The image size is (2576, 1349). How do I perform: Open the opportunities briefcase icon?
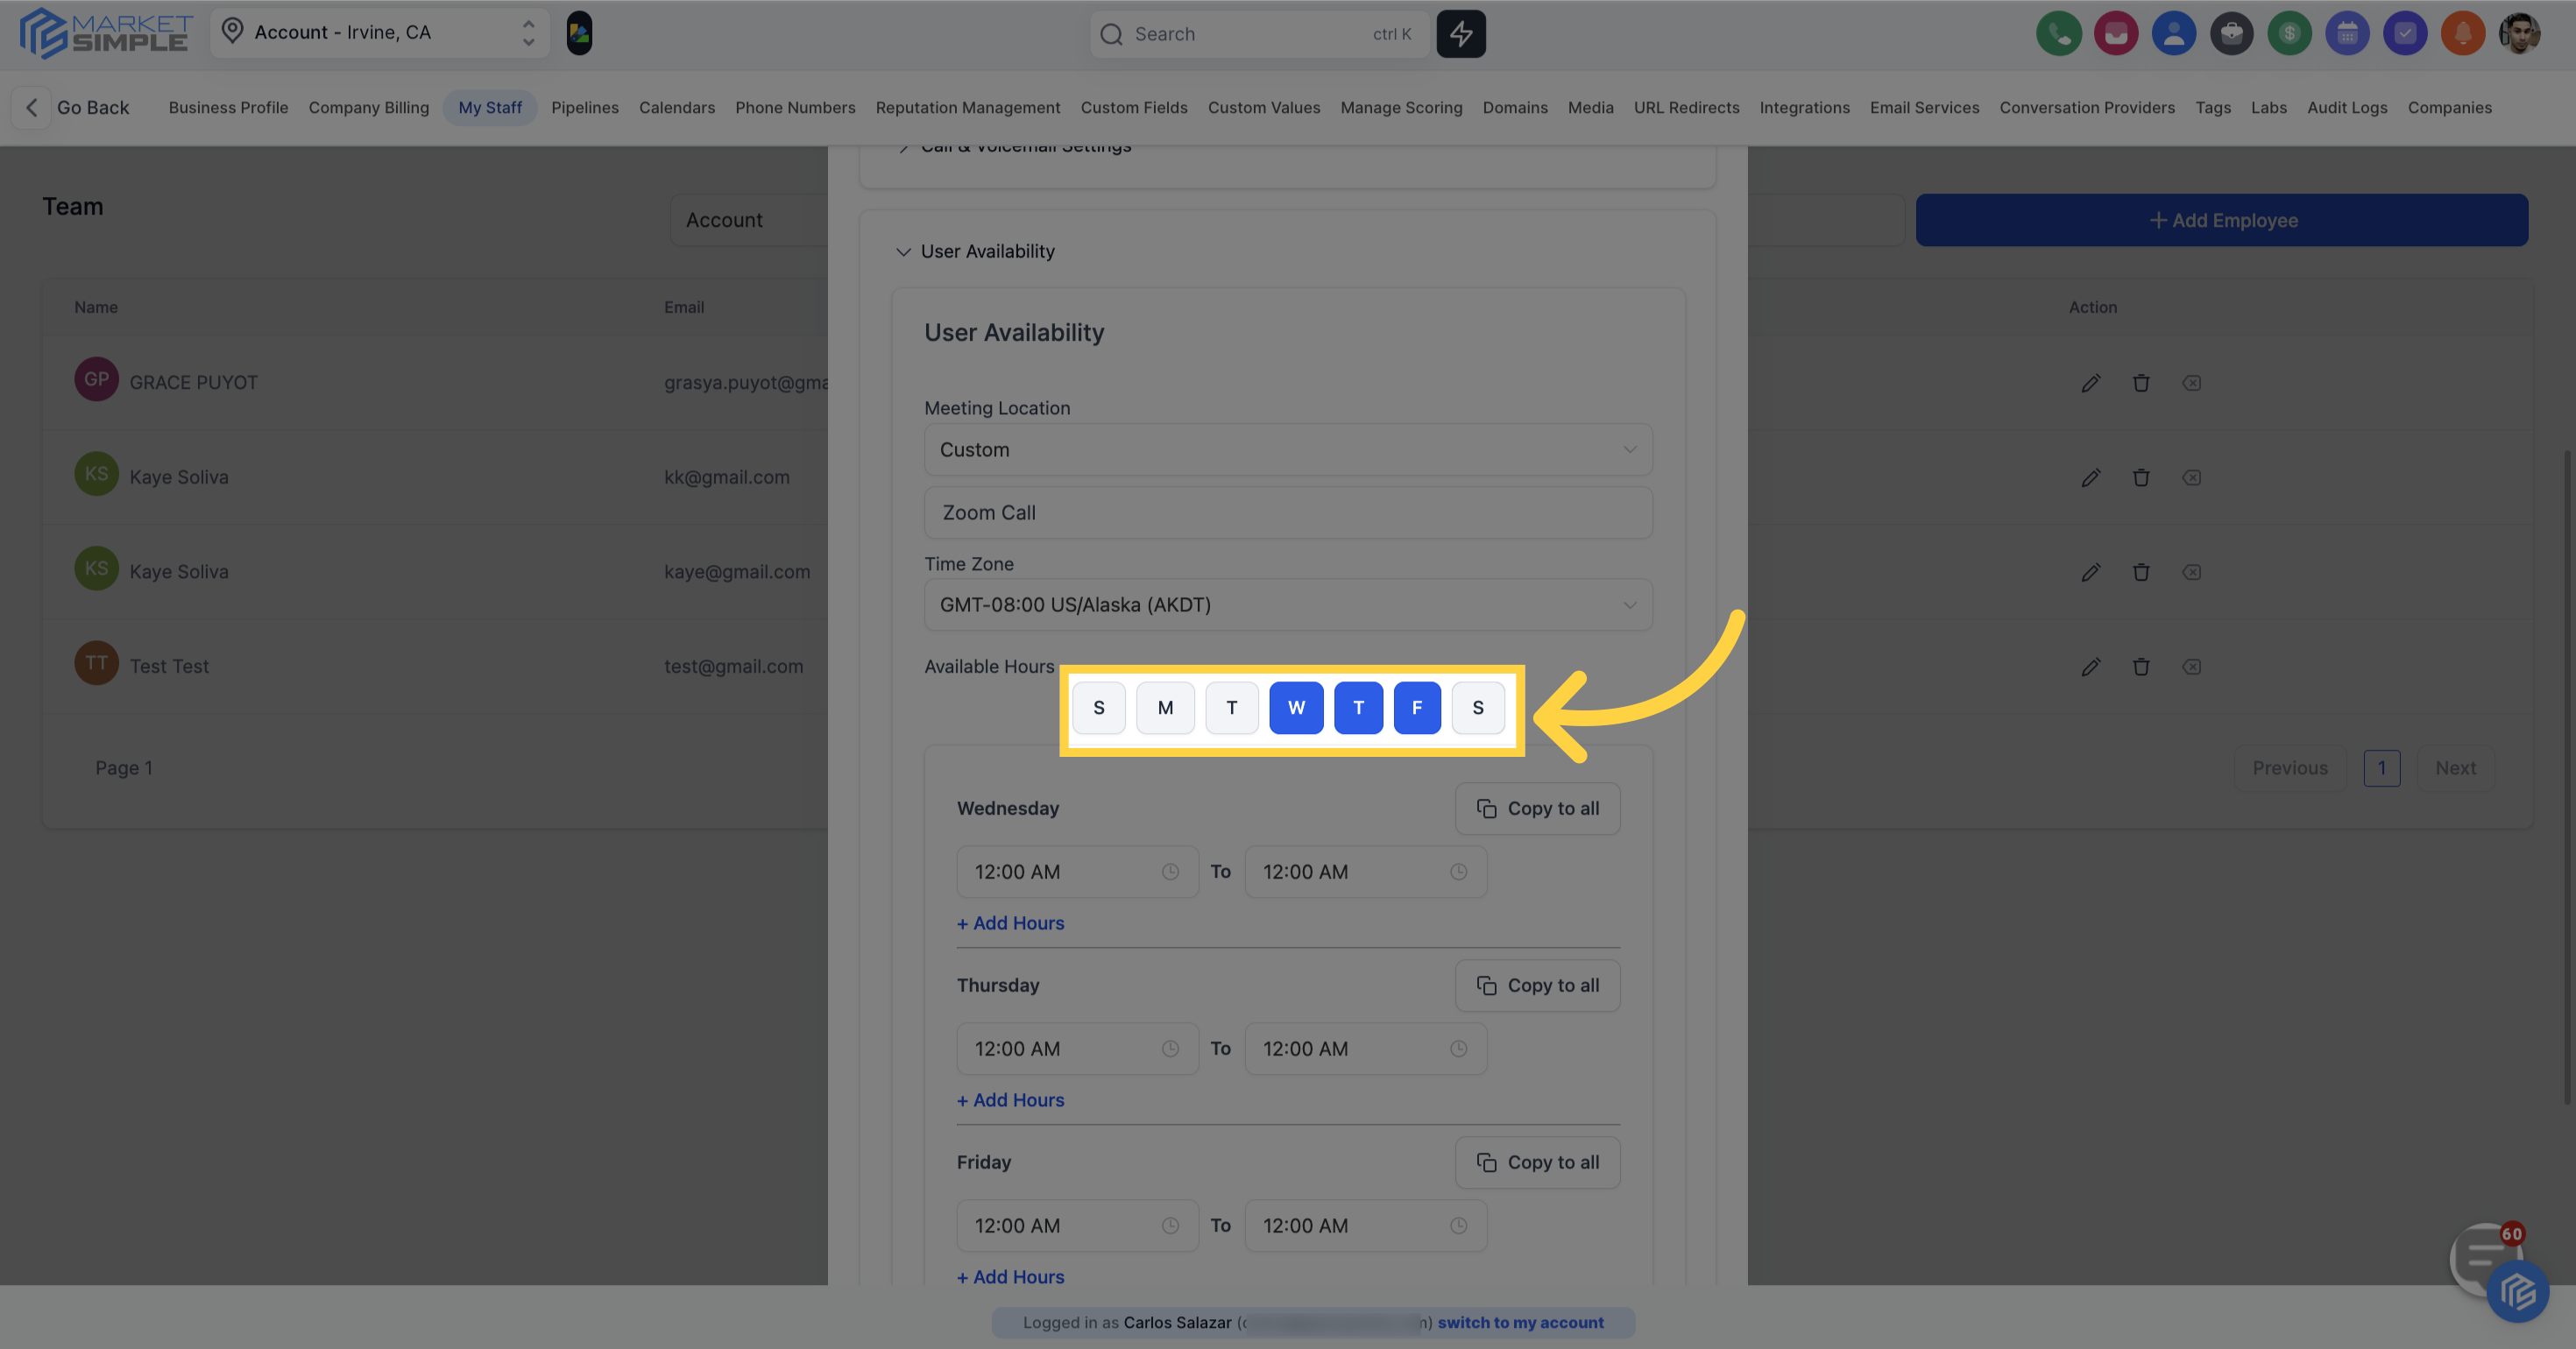[x=2232, y=33]
